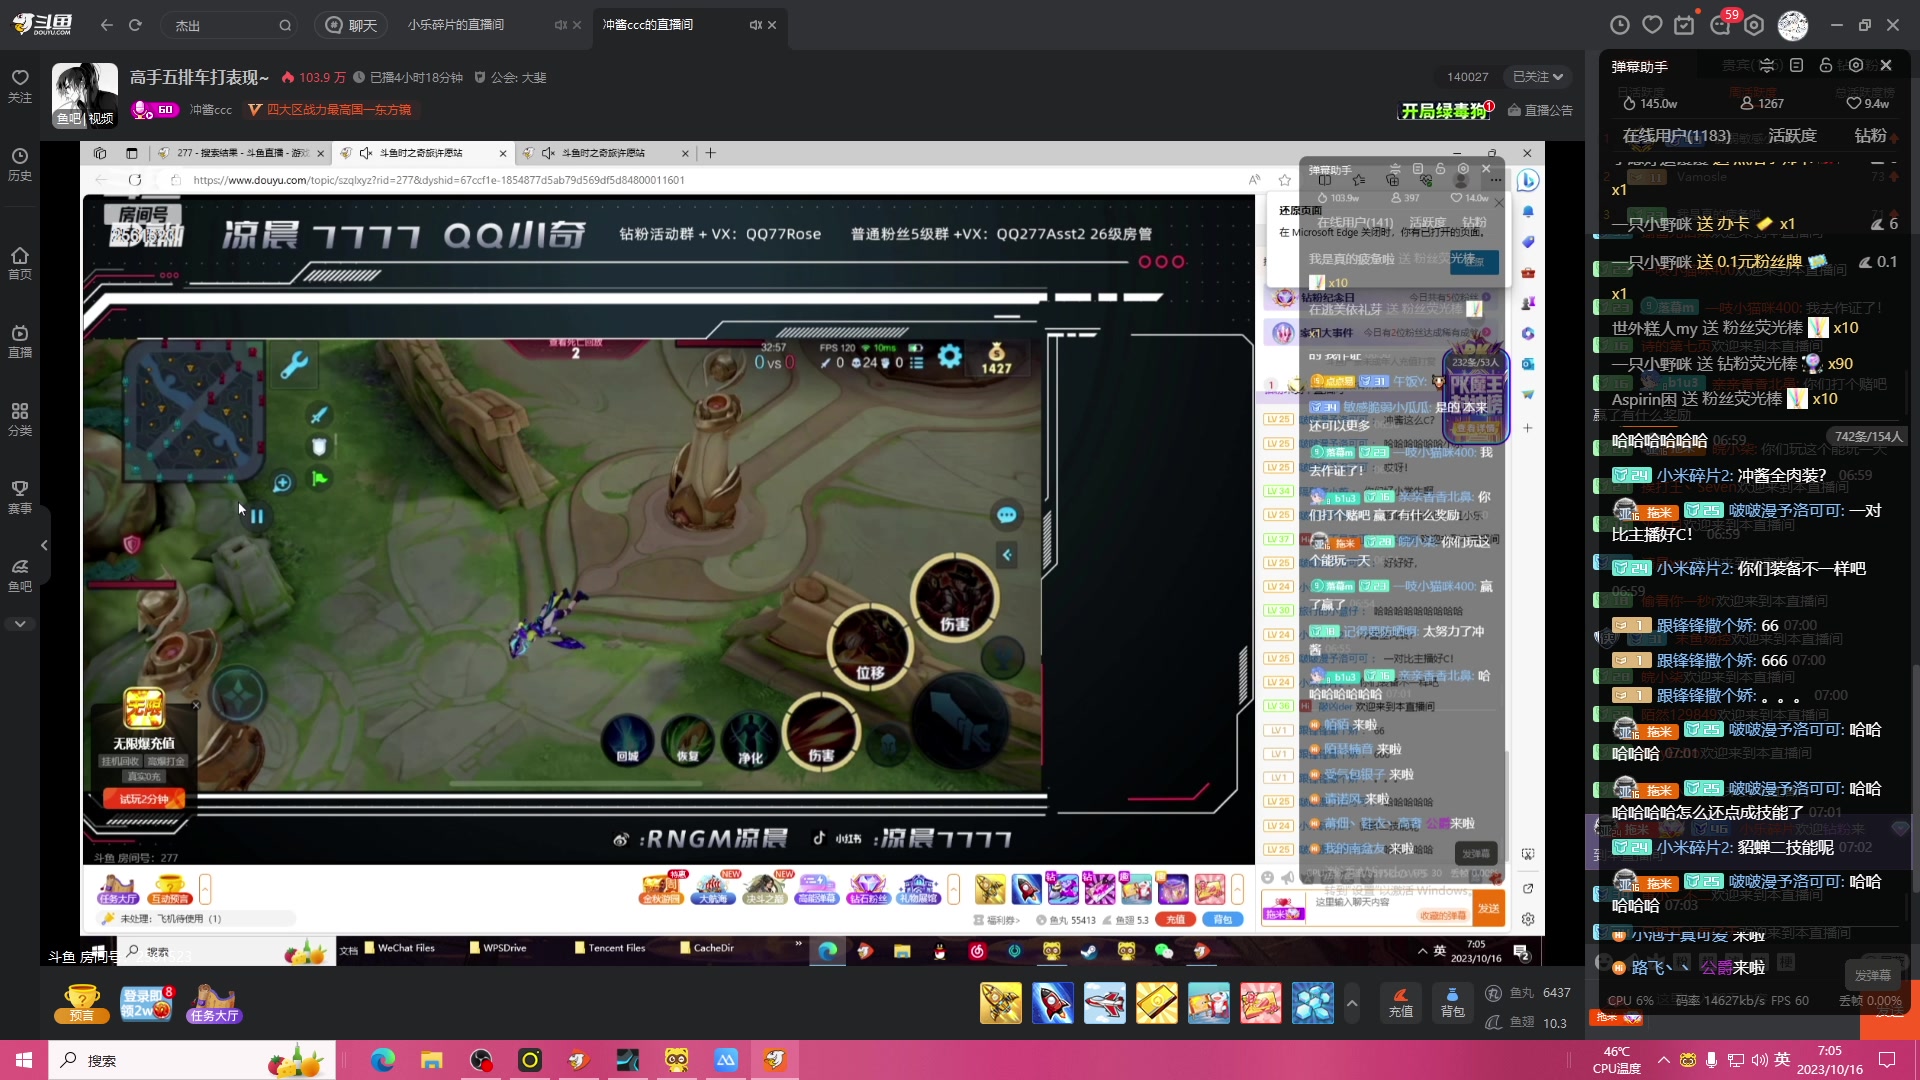Viewport: 1920px width, 1080px height.
Task: Open the speaker volume tray icon
Action: (1760, 1060)
